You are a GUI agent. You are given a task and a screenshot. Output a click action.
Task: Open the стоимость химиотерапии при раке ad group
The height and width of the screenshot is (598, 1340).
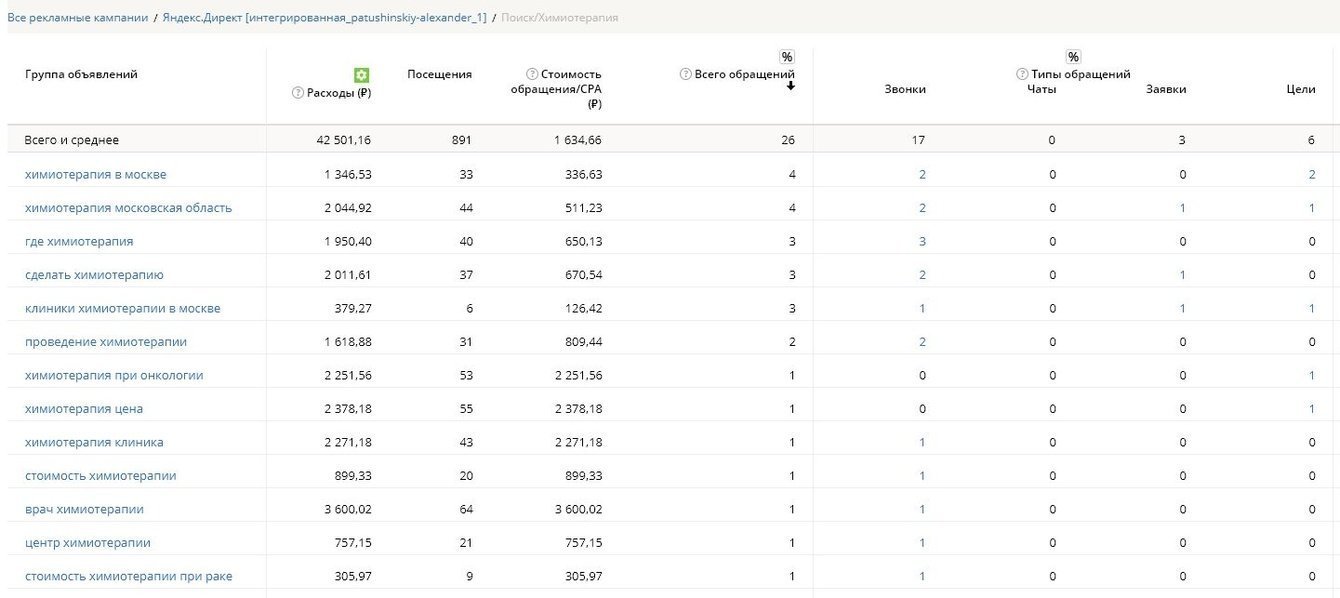point(128,576)
